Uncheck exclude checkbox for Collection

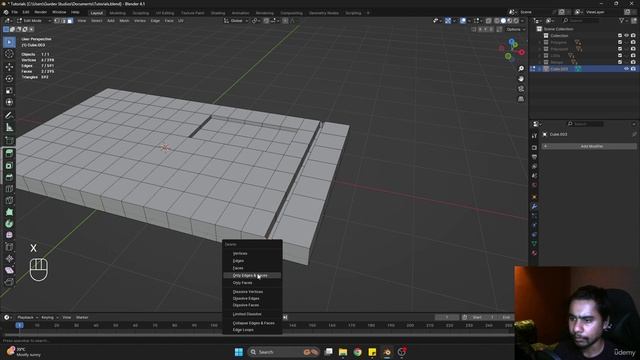pyautogui.click(x=620, y=36)
